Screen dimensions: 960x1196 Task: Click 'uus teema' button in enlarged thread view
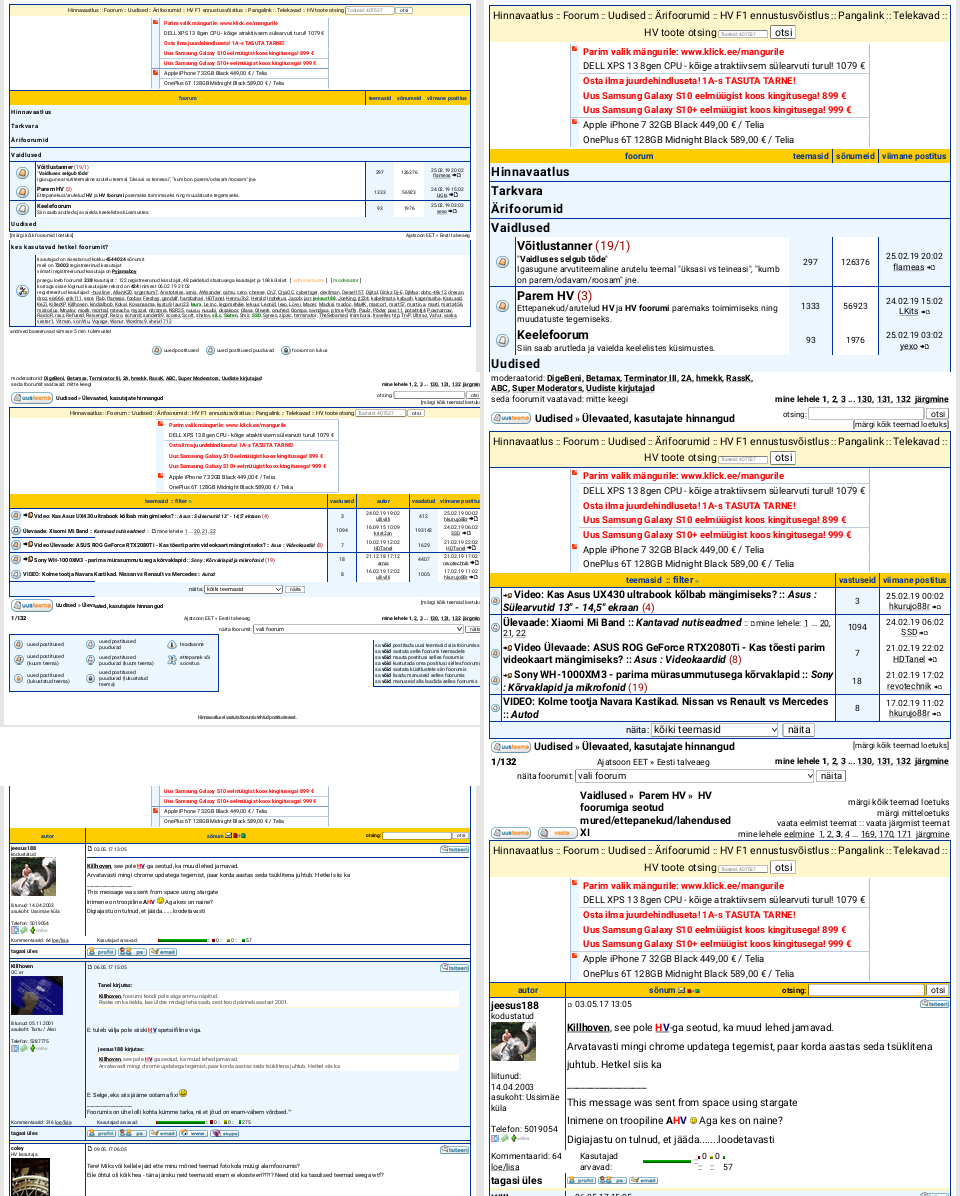click(x=511, y=833)
